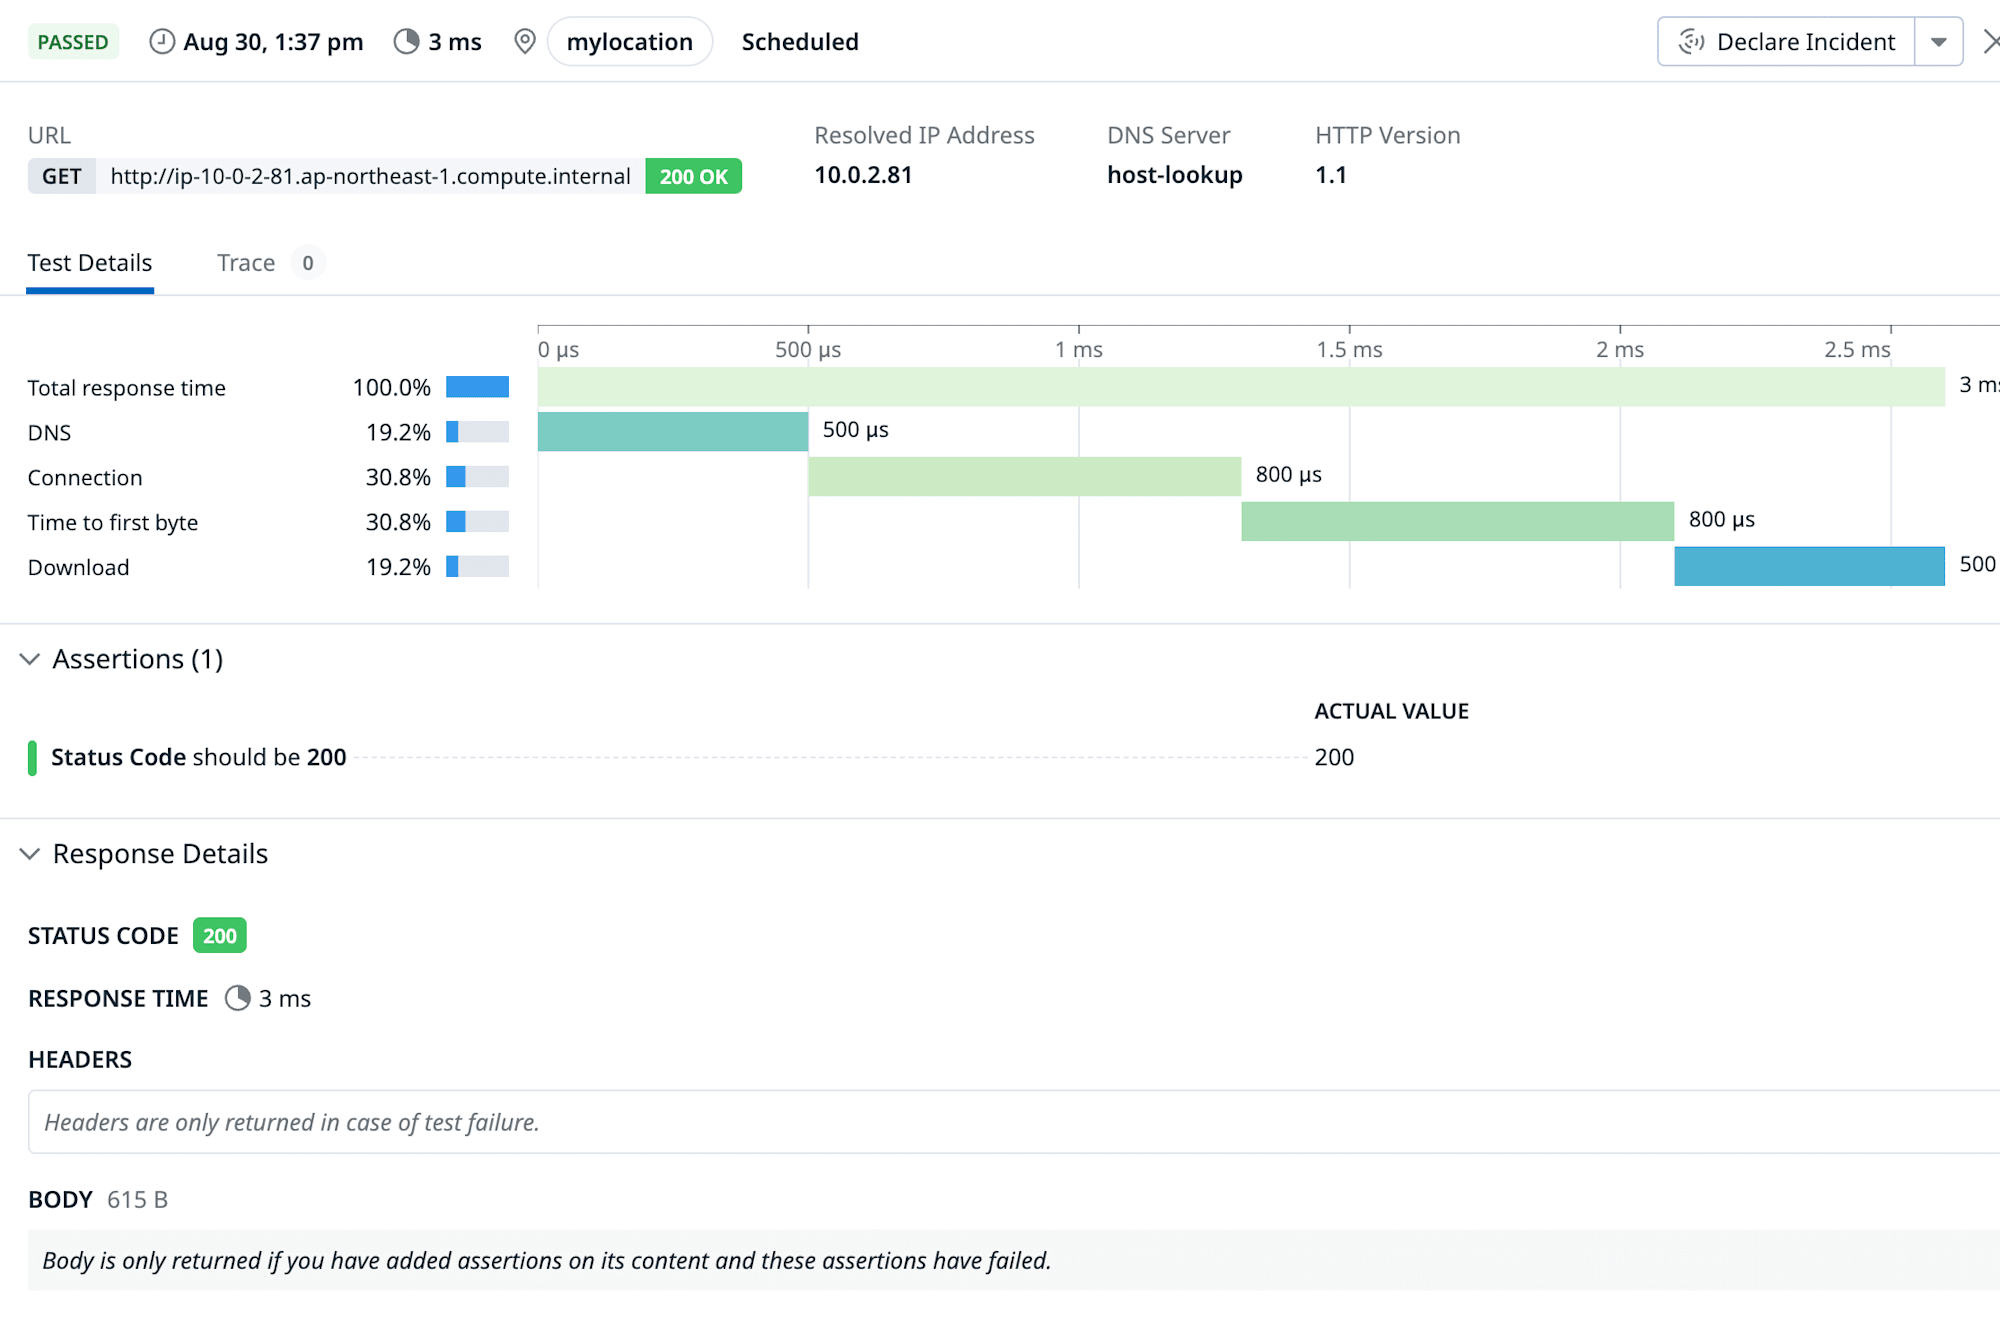Viewport: 2000px width, 1321px height.
Task: Collapse the Response Details section
Action: click(30, 854)
